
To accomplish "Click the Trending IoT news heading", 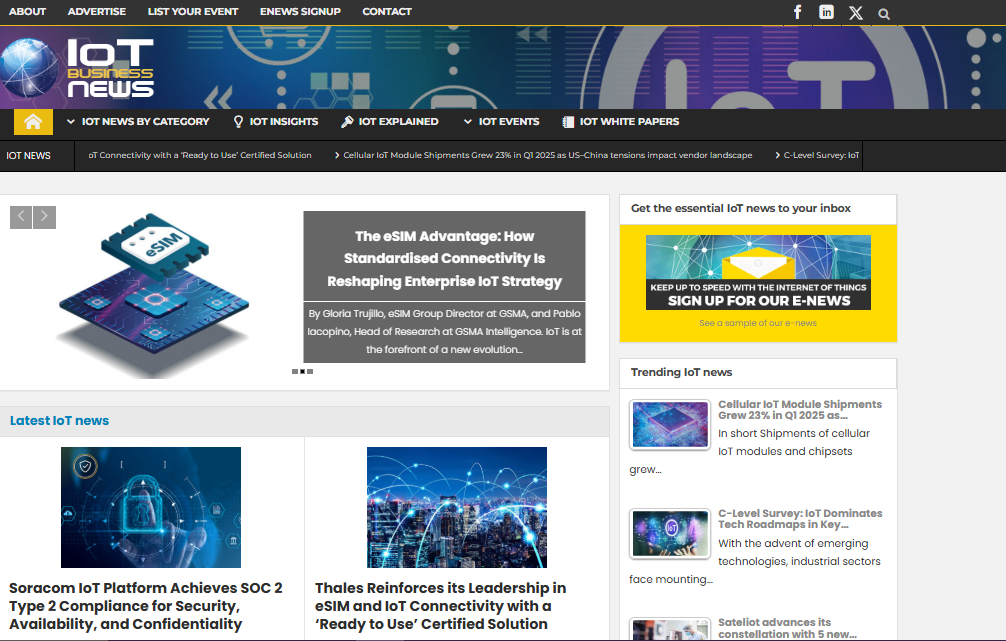I will (x=681, y=372).
